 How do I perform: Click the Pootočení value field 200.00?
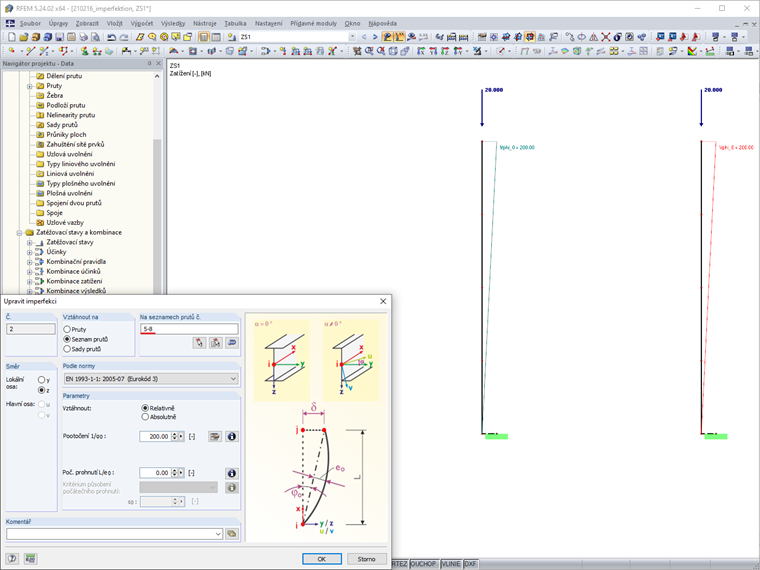coord(155,436)
